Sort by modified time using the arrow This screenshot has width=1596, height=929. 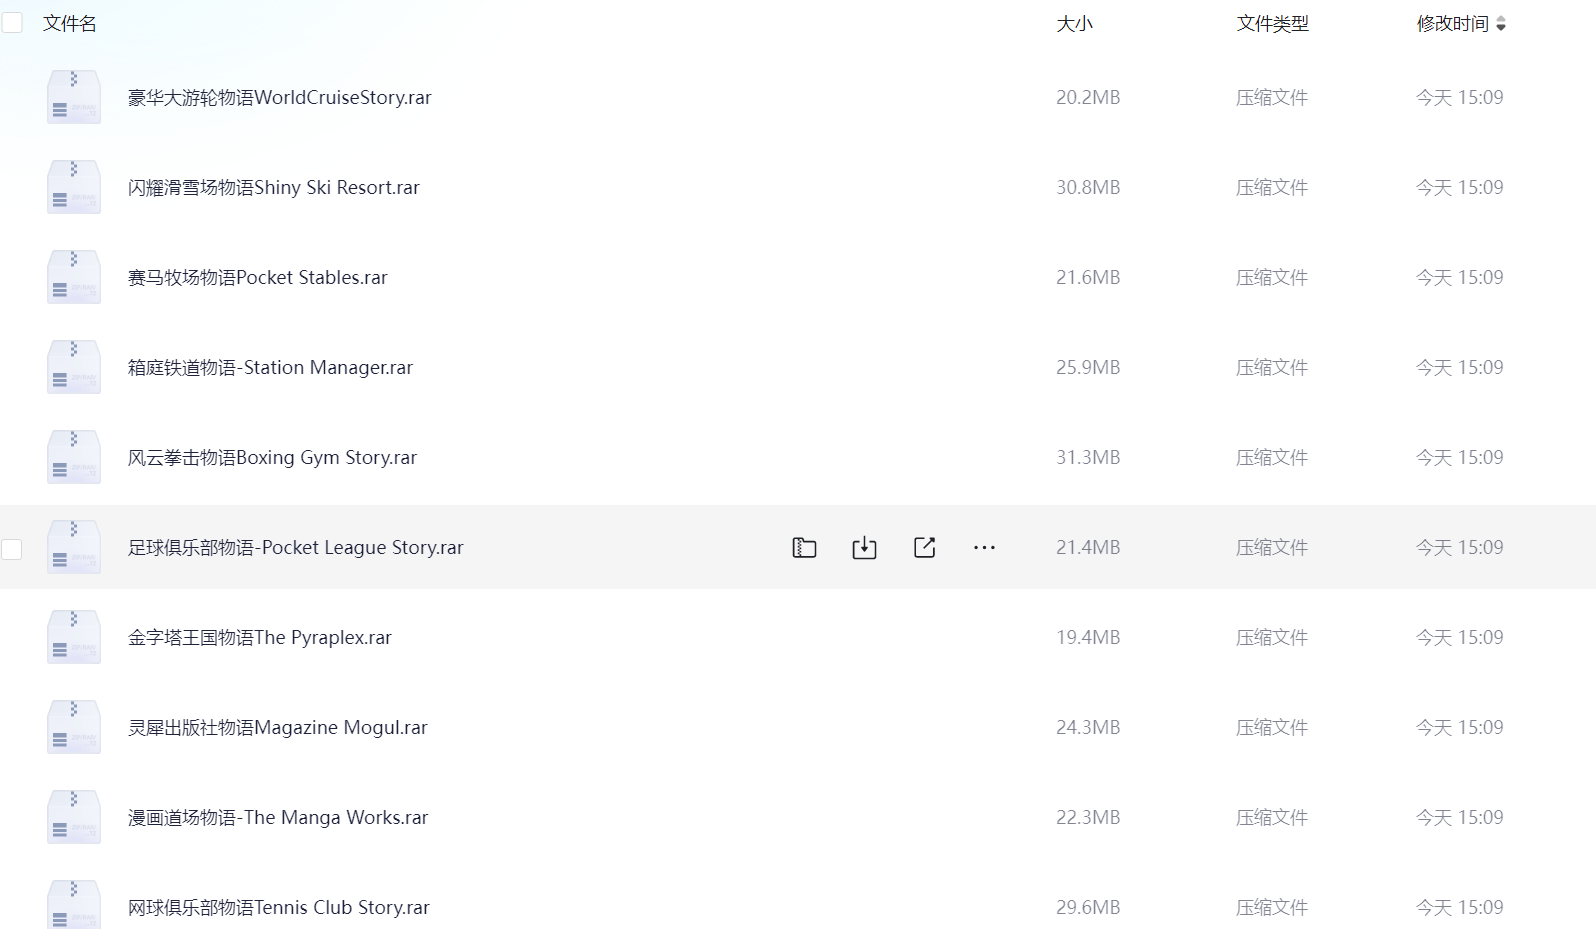pos(1500,24)
